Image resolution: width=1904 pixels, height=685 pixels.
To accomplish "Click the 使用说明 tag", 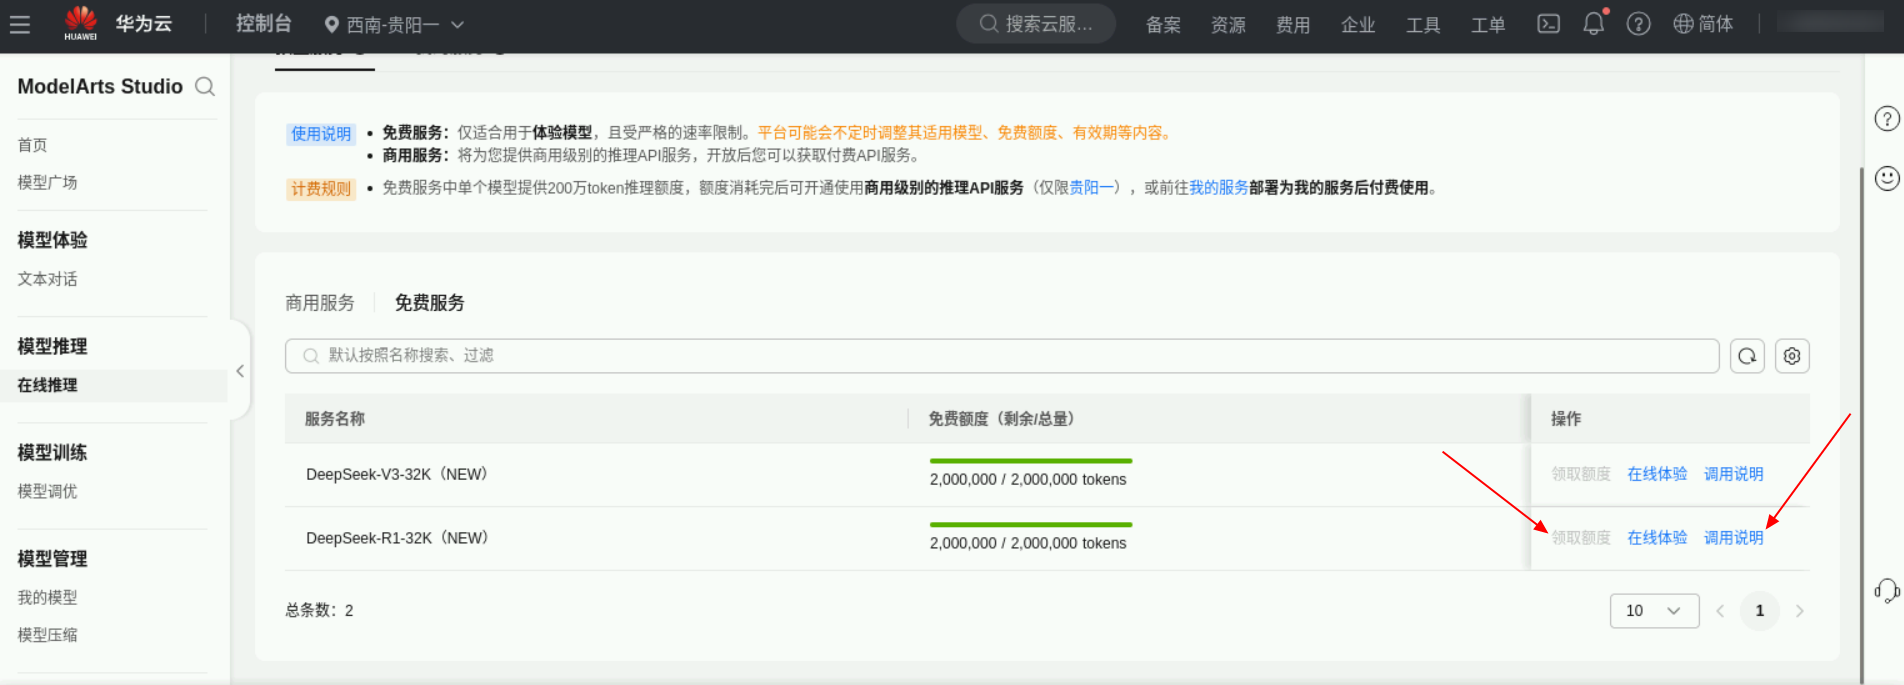I will (x=321, y=134).
